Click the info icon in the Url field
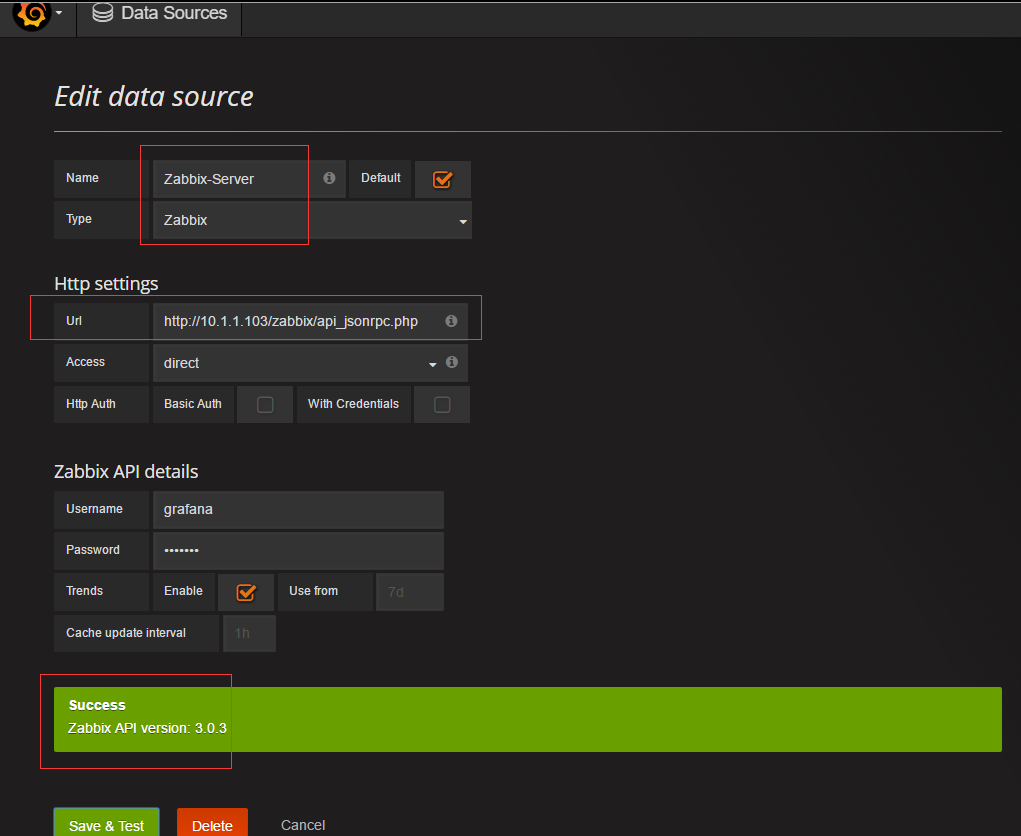 (x=451, y=321)
